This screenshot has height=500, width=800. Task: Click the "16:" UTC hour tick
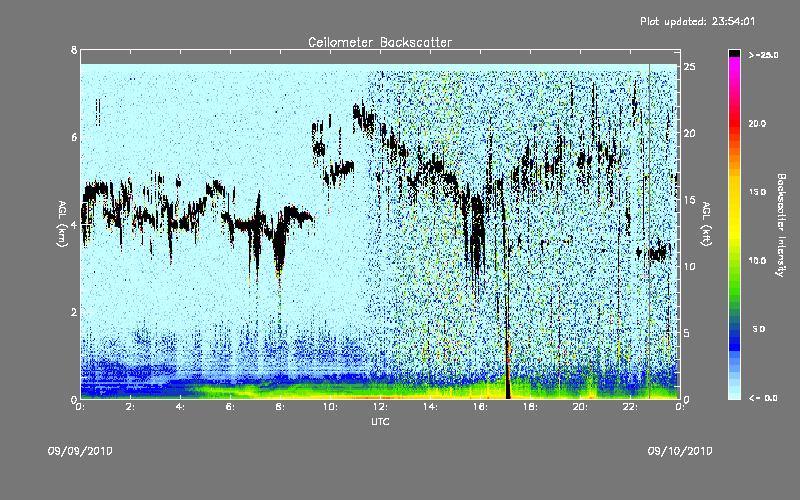pos(481,407)
